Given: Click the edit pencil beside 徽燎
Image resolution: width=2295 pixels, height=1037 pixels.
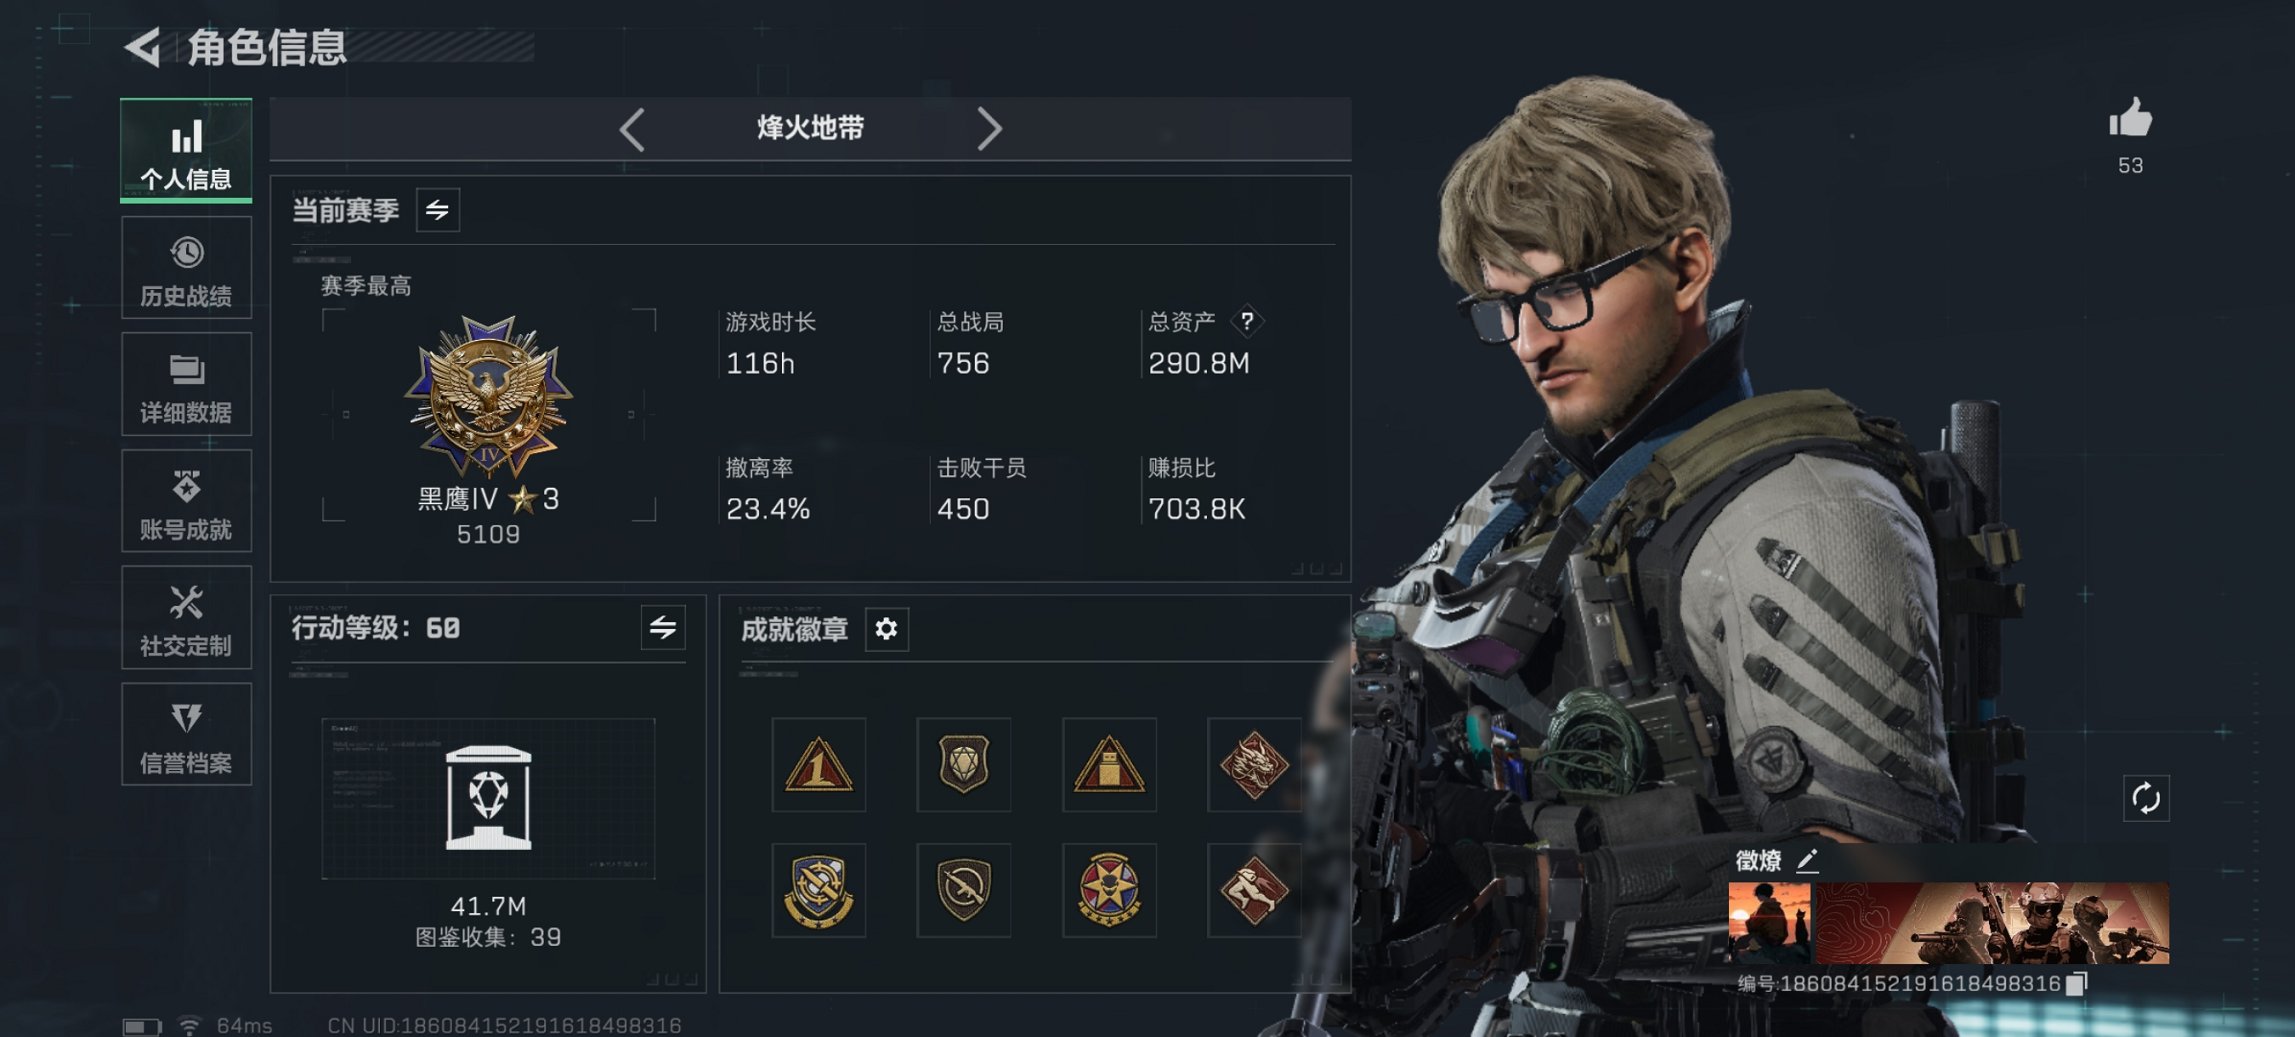Looking at the screenshot, I should pyautogui.click(x=1807, y=860).
